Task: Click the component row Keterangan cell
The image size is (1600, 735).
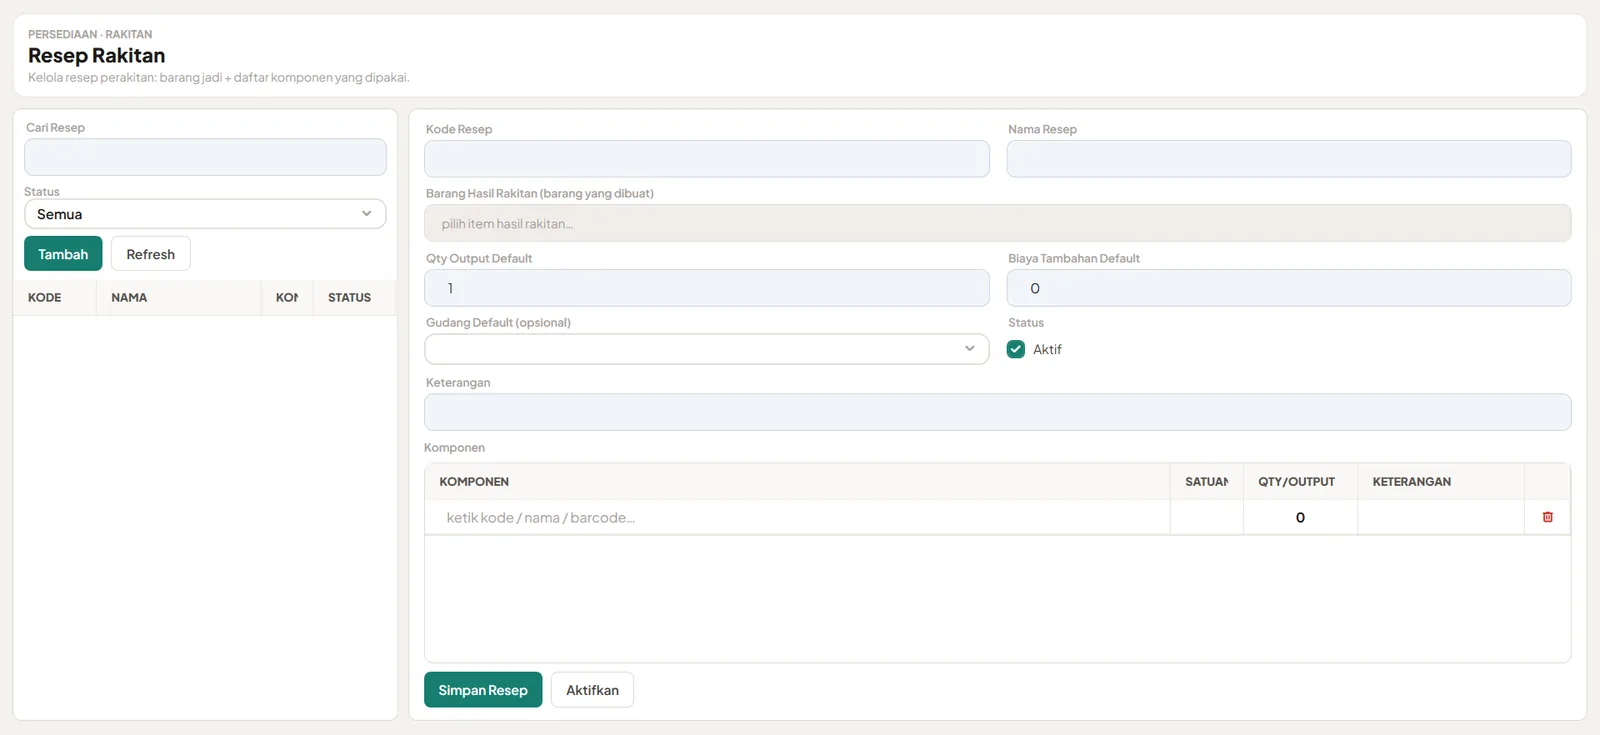Action: (1441, 517)
